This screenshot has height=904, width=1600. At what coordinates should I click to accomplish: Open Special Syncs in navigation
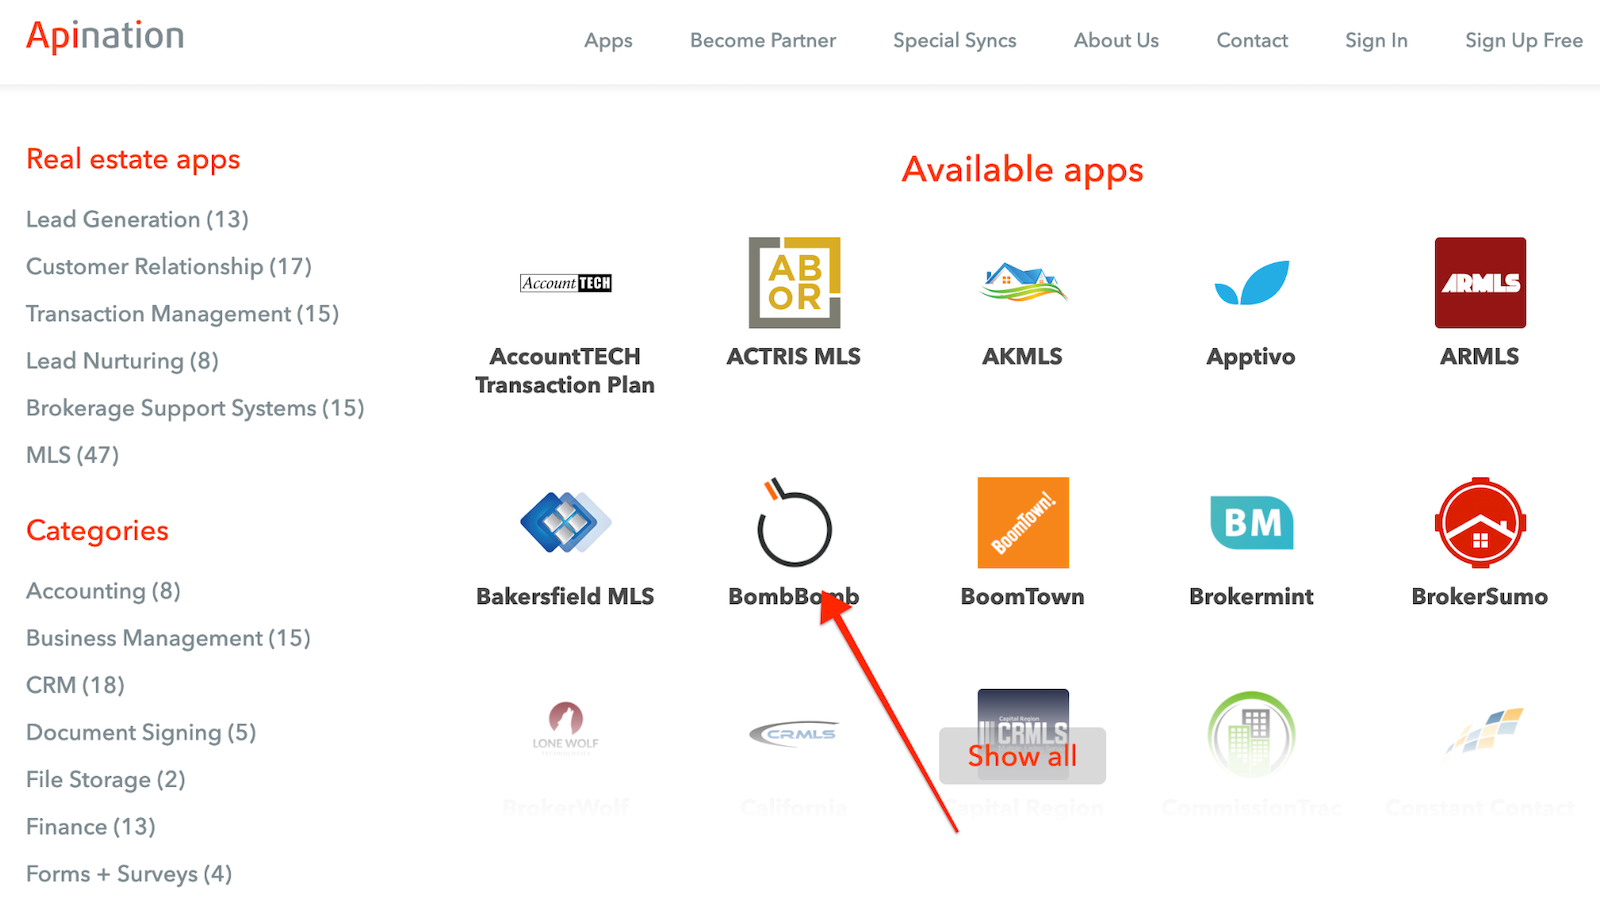coord(955,41)
